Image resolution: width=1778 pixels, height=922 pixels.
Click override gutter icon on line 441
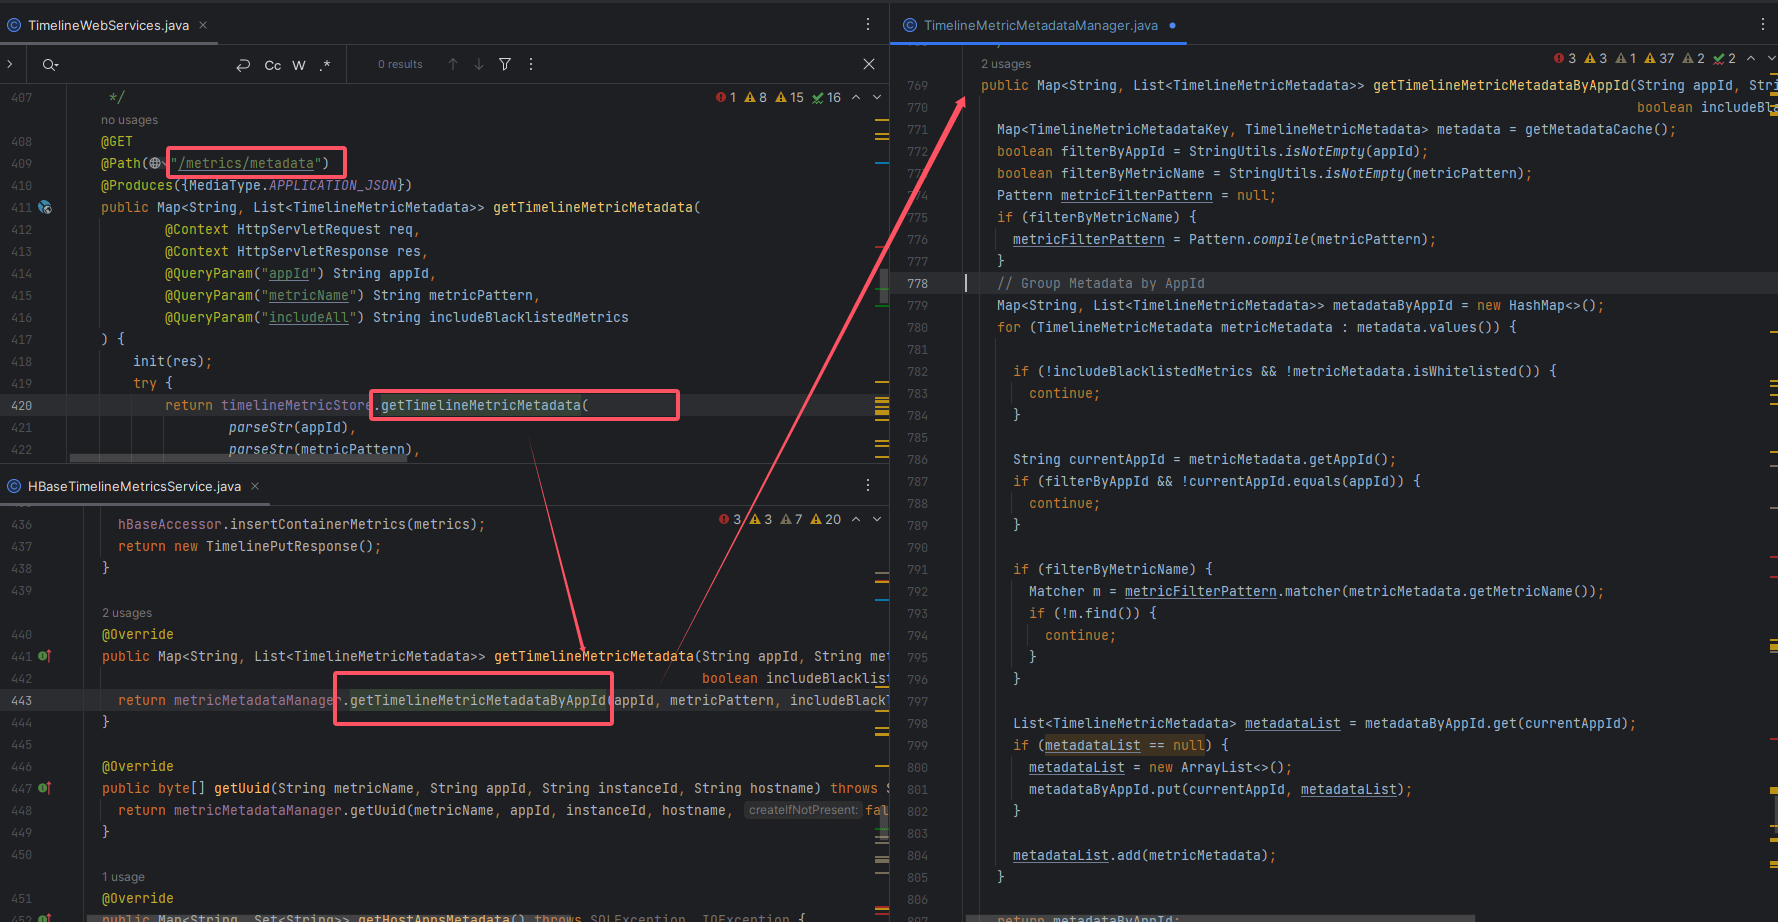coord(45,656)
